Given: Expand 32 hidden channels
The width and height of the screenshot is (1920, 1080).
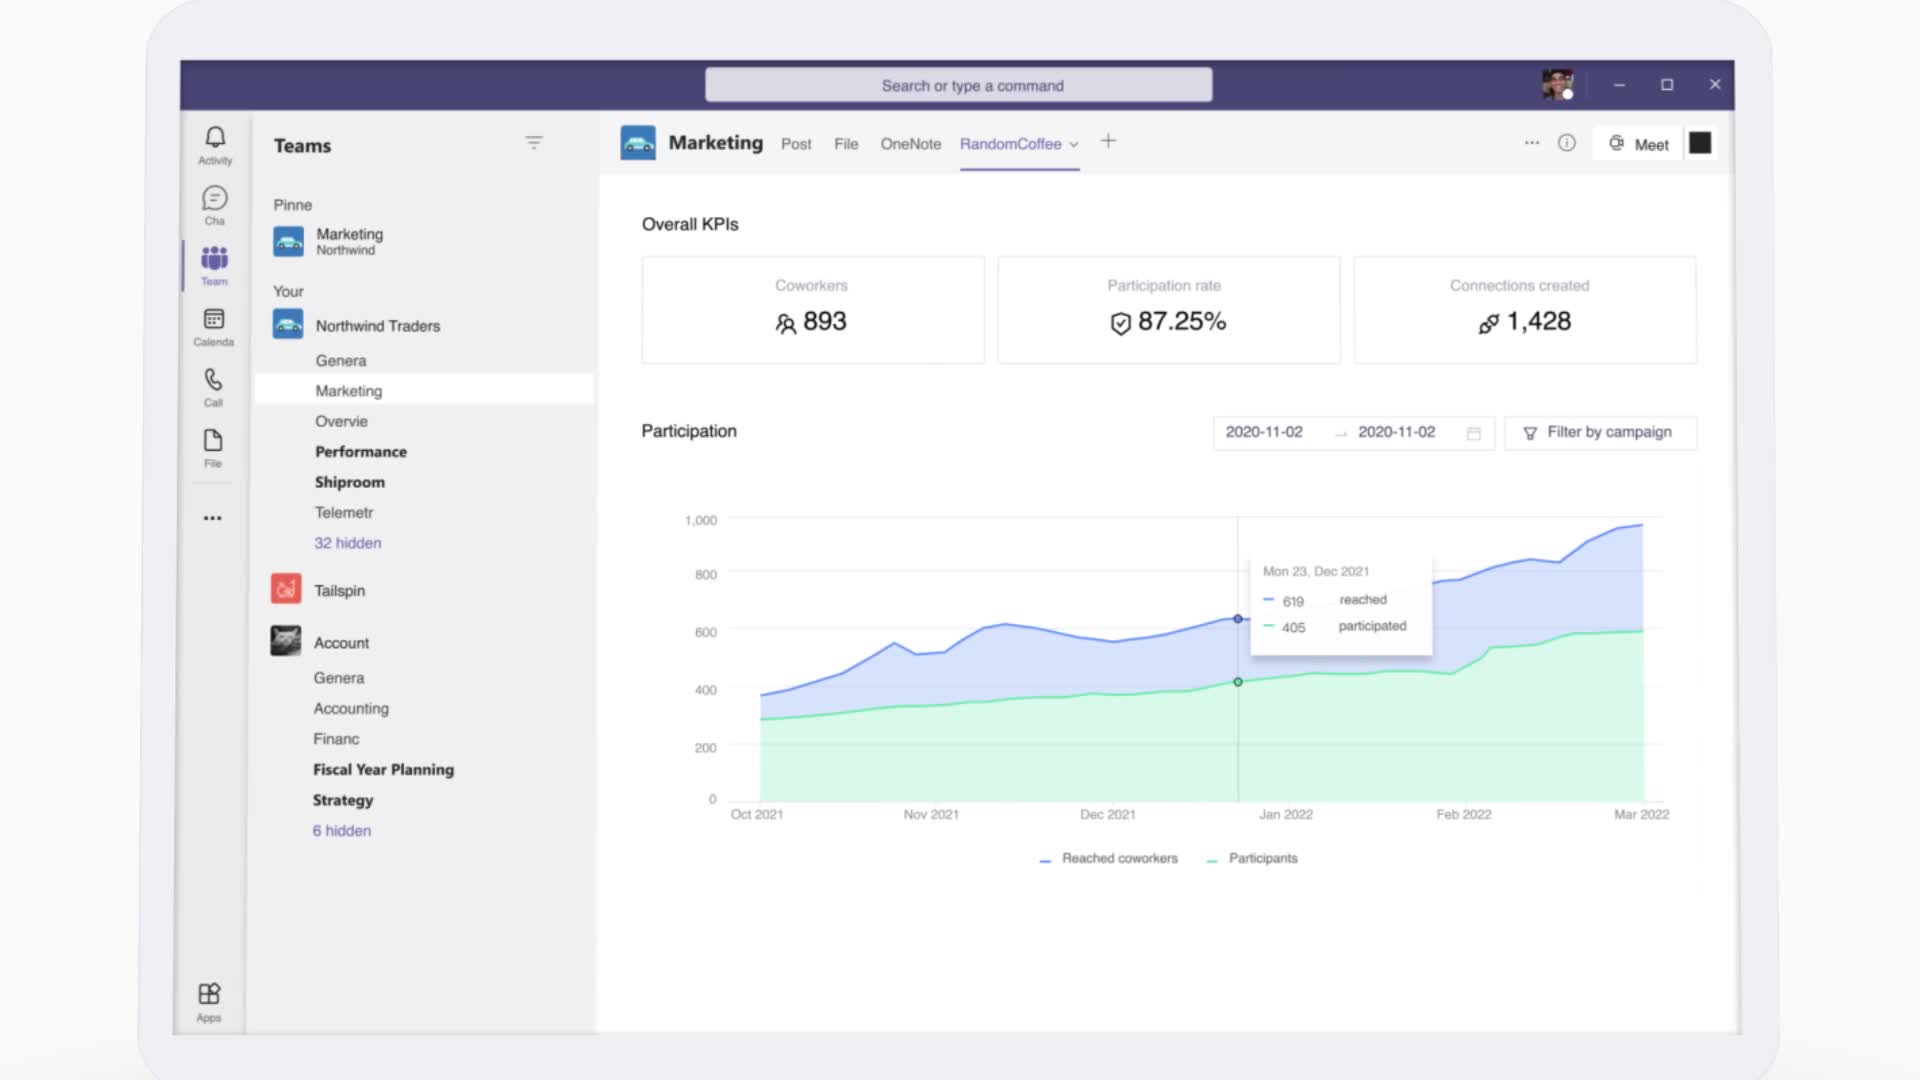Looking at the screenshot, I should (x=348, y=543).
